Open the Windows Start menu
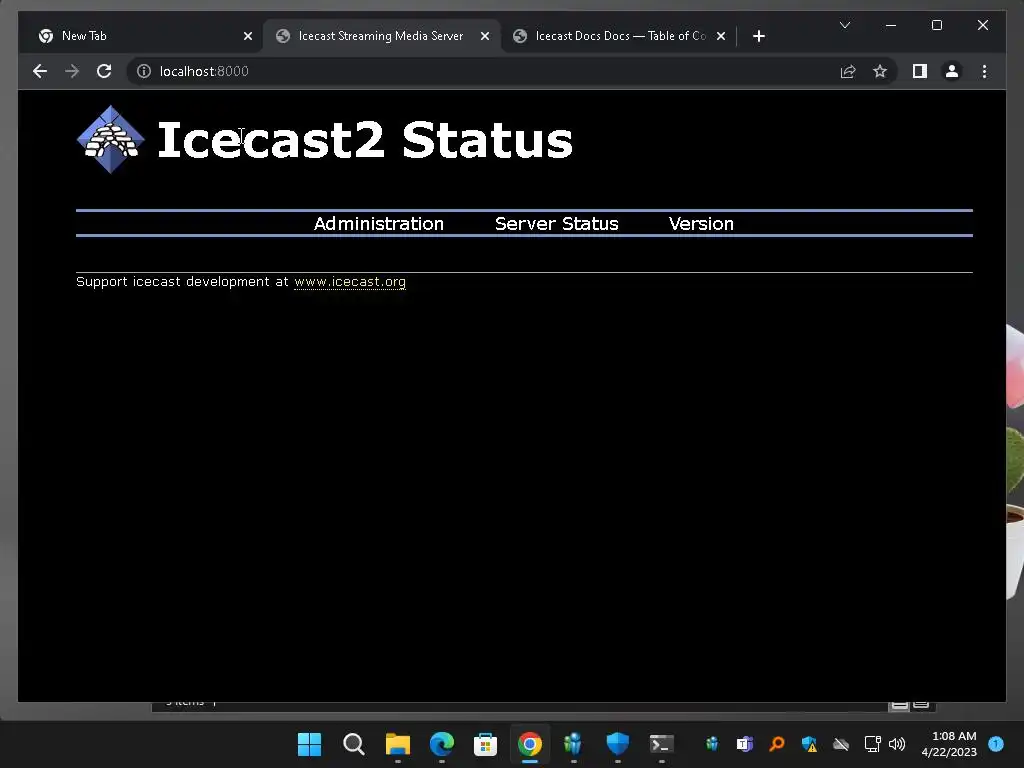This screenshot has height=768, width=1024. (x=310, y=744)
